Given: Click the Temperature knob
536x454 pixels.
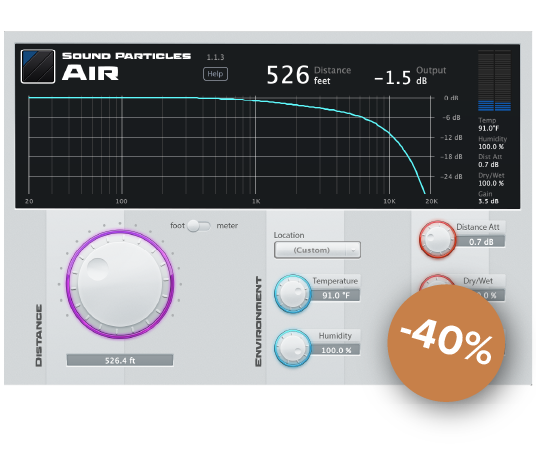Looking at the screenshot, I should pos(293,293).
